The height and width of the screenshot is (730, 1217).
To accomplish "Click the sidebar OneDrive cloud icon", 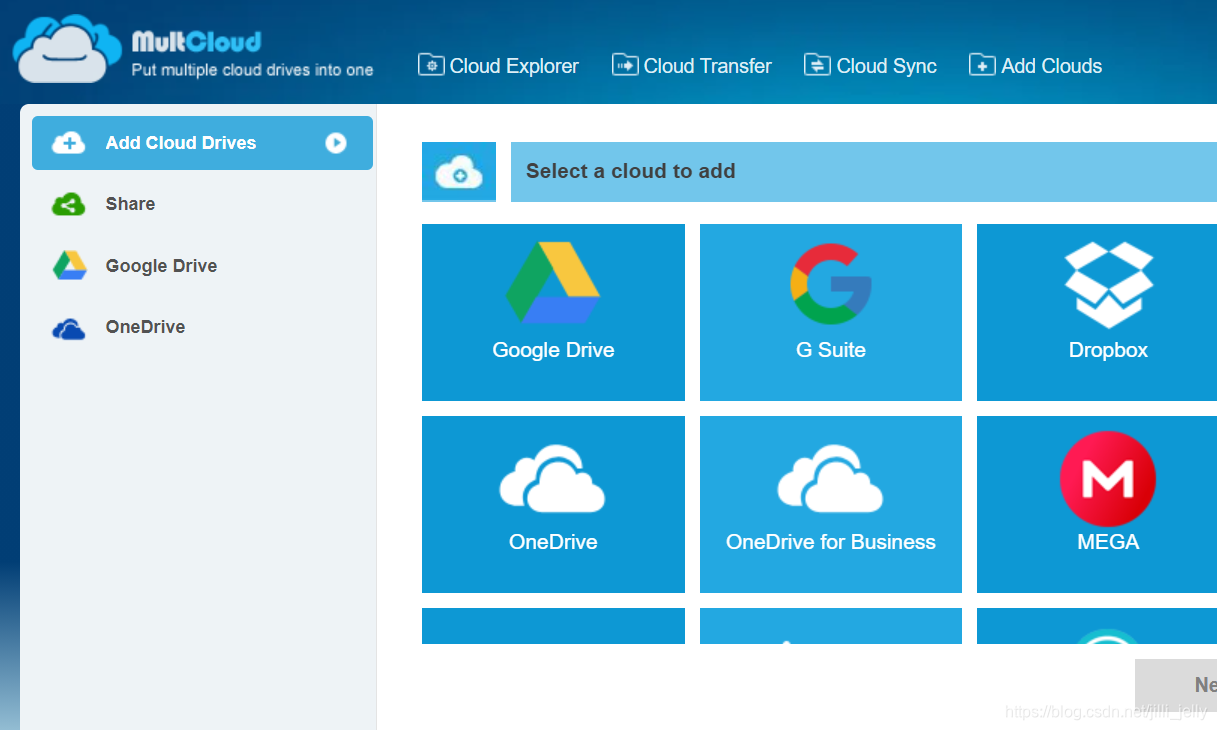I will 69,329.
